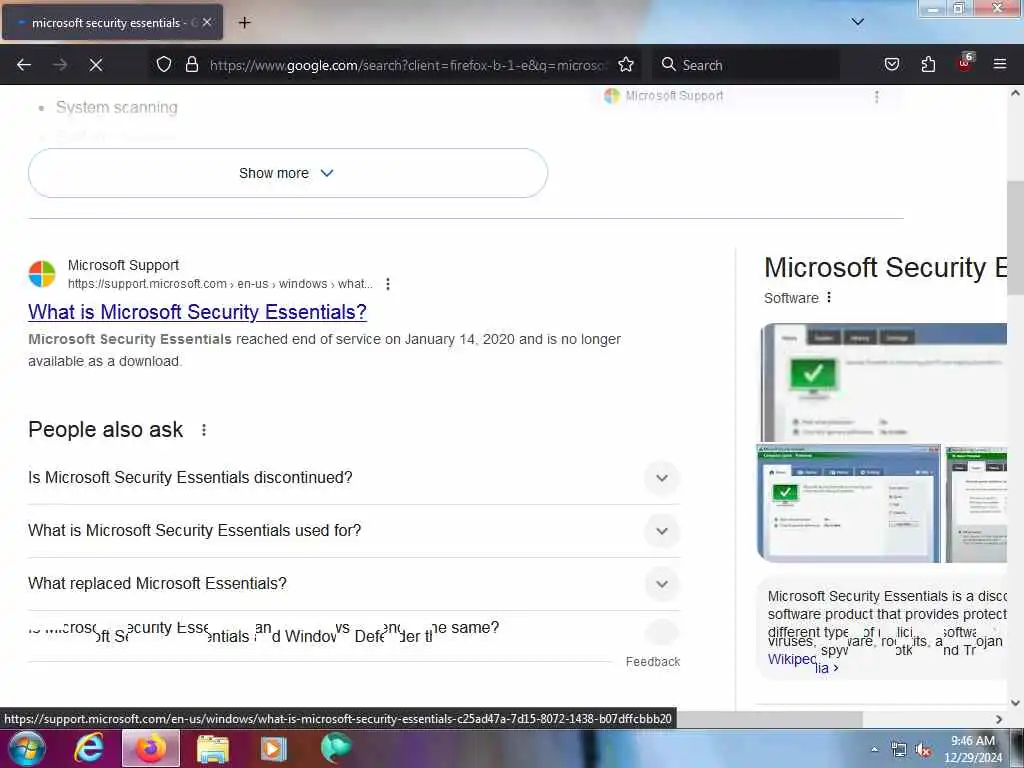Click the forward navigation arrow

60,65
